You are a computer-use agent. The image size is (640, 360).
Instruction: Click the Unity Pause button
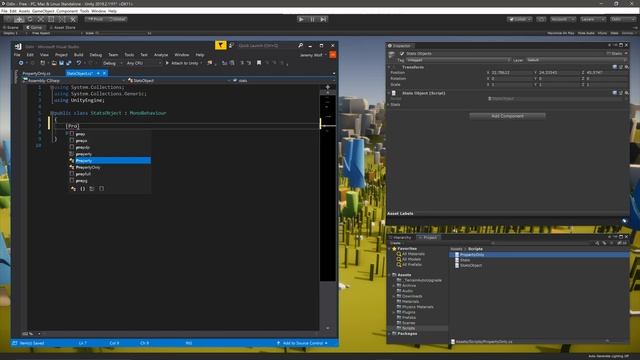312,19
